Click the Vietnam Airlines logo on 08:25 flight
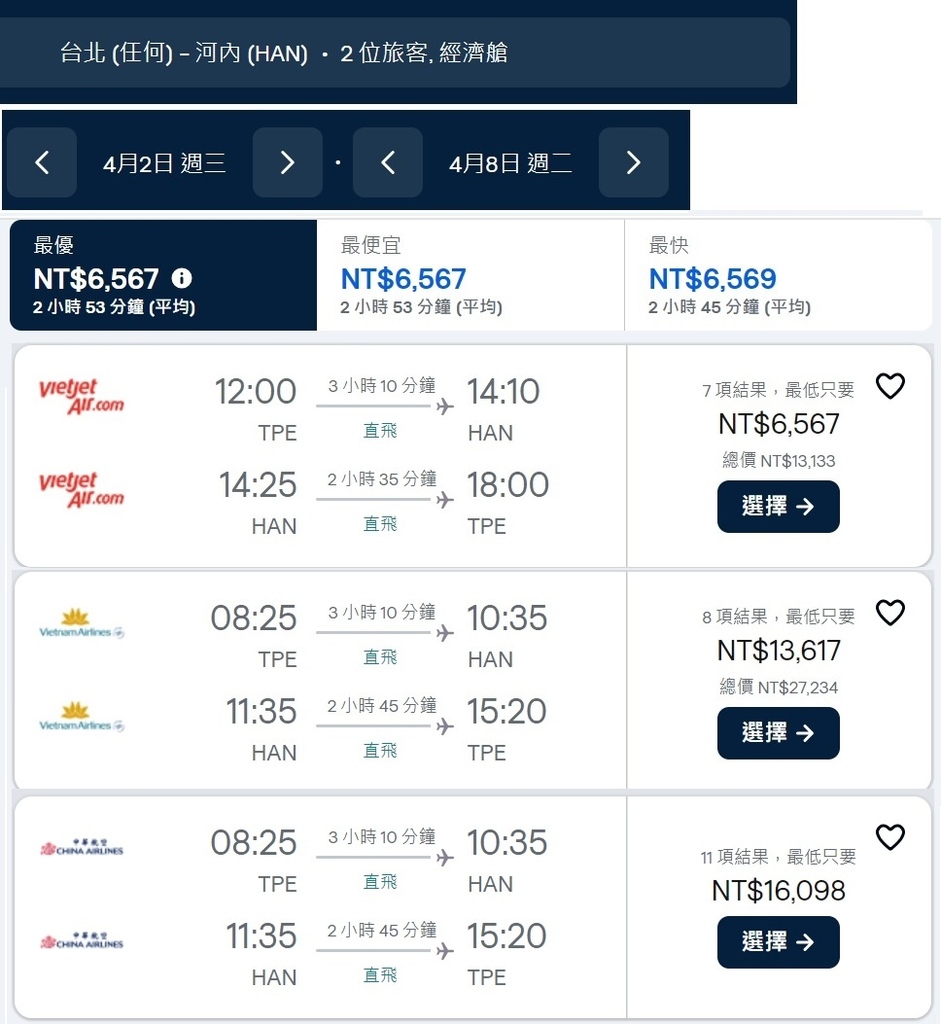This screenshot has width=941, height=1024. tap(82, 623)
